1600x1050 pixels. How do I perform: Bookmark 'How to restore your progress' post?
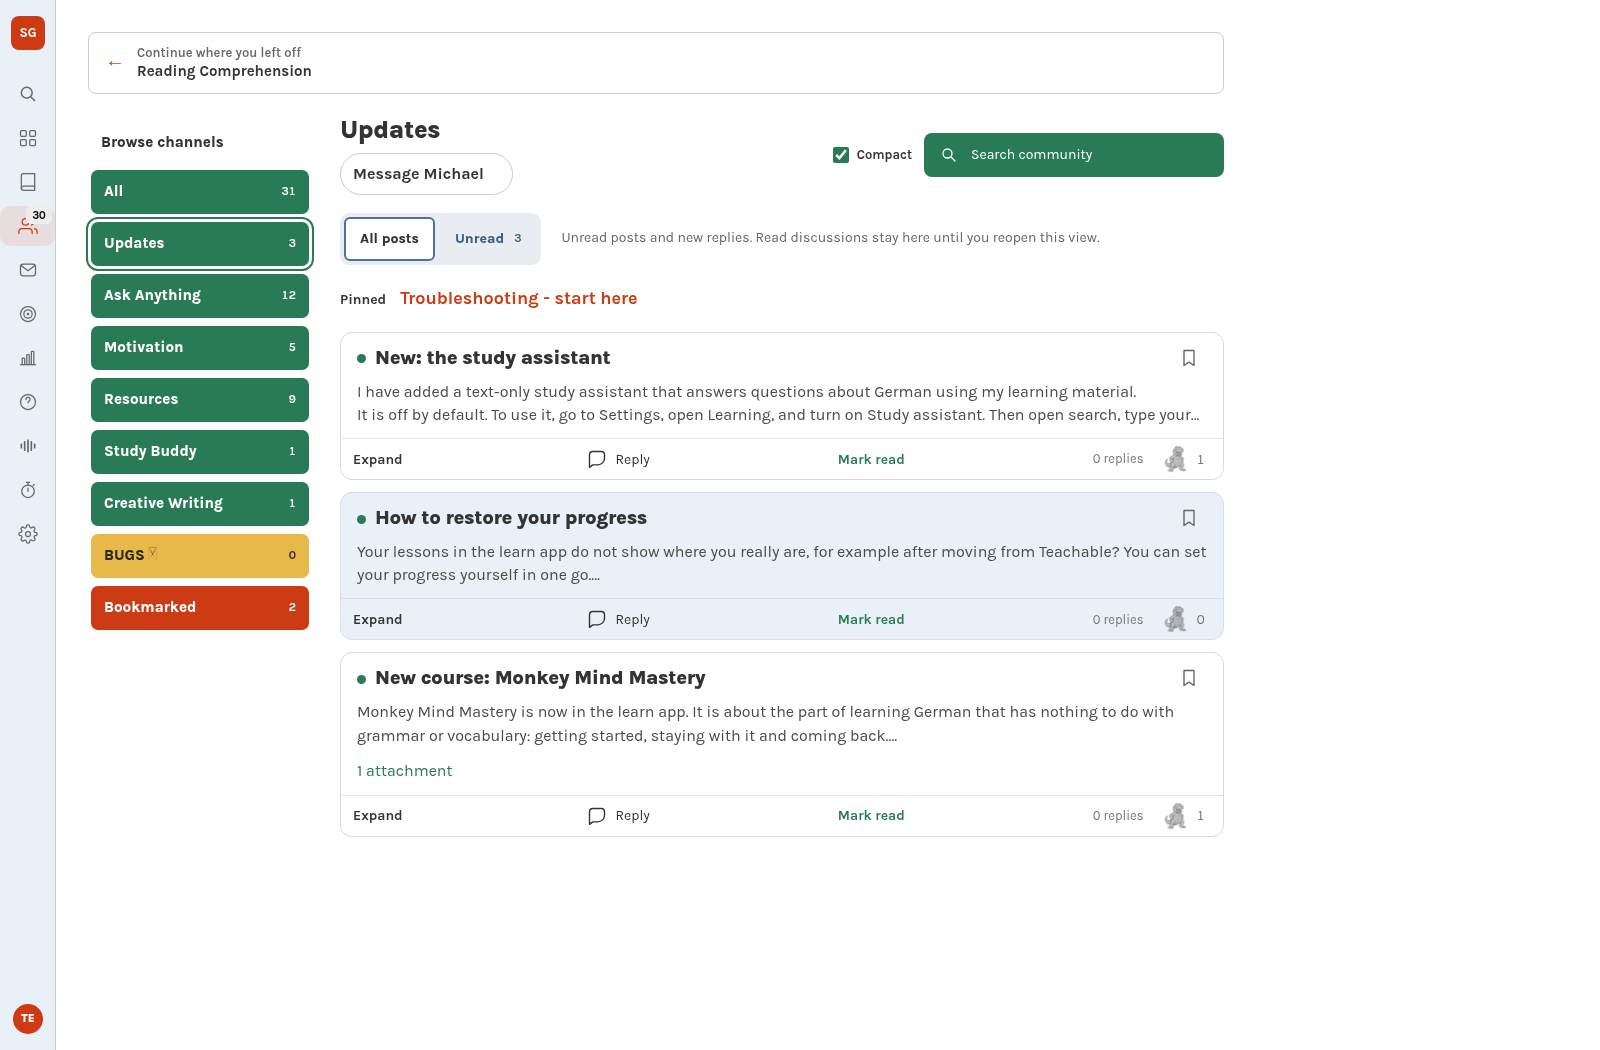(1189, 518)
